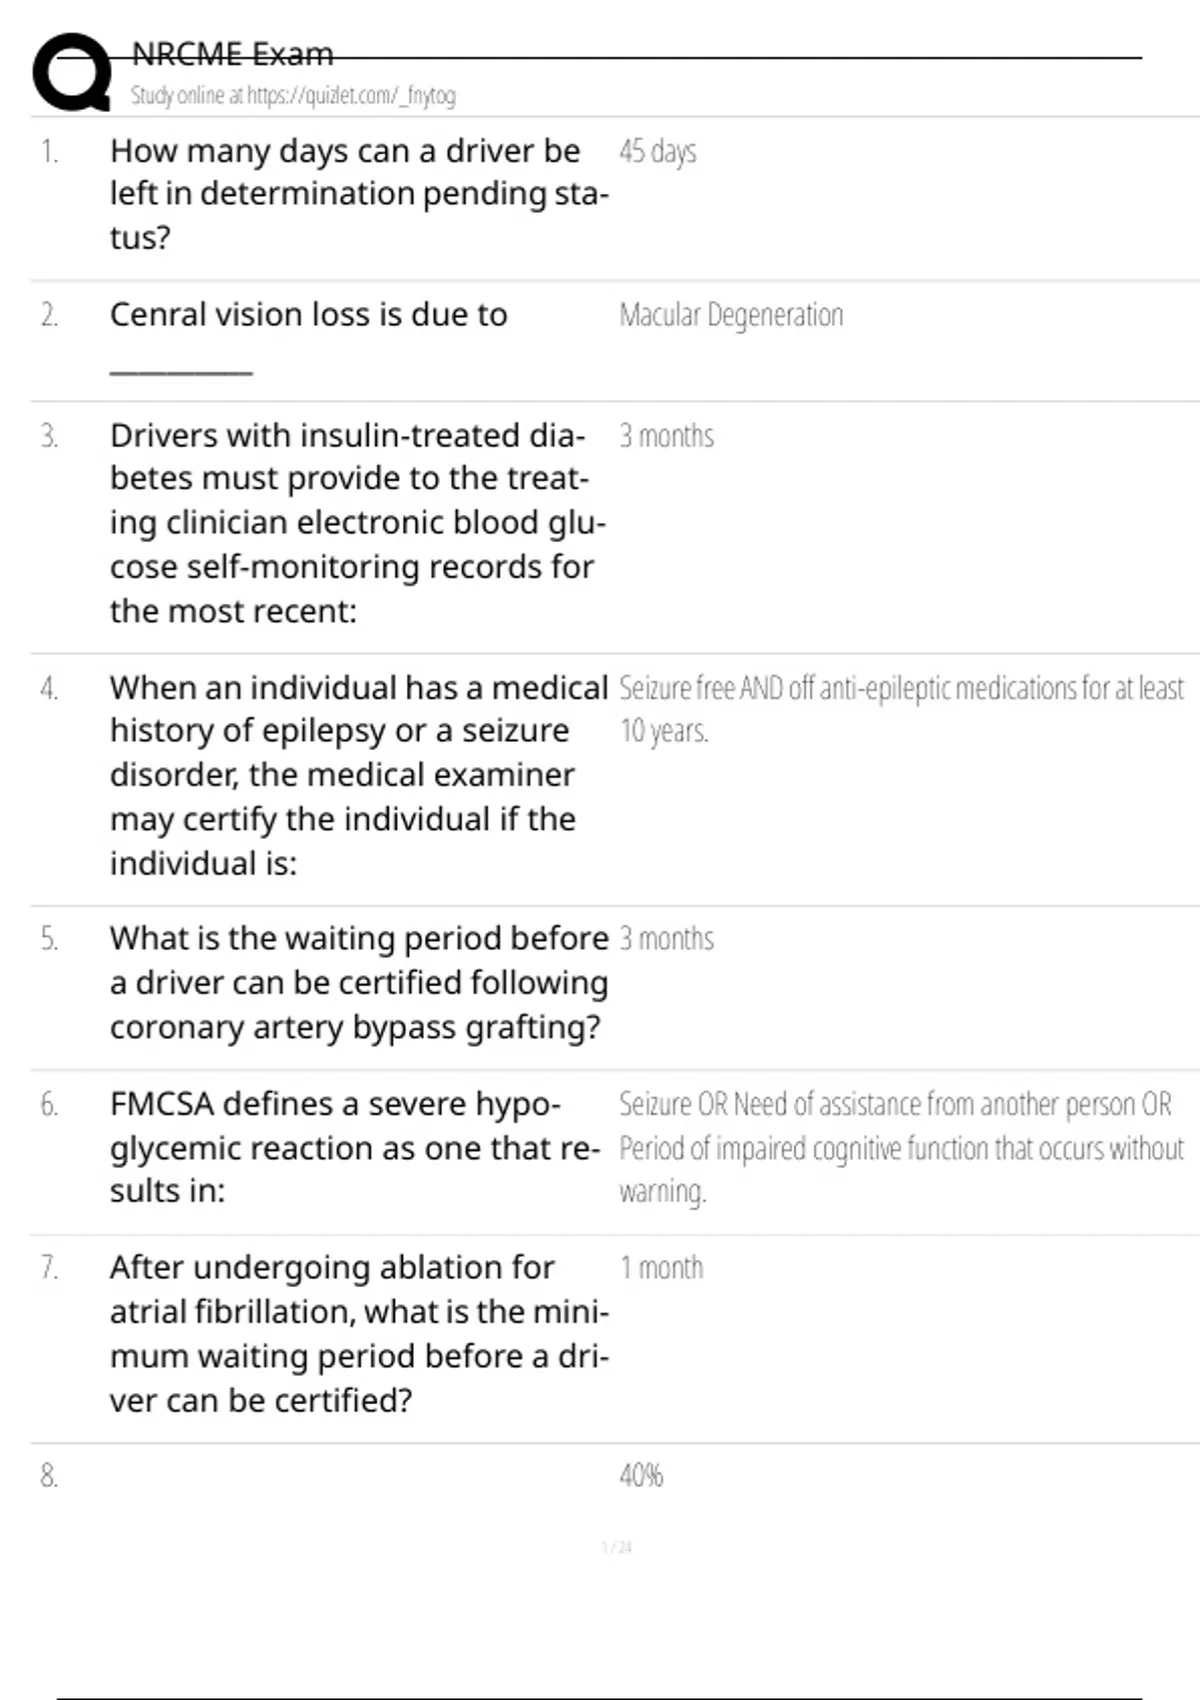
Task: Click the page number indicator 1/24
Action: (617, 1548)
